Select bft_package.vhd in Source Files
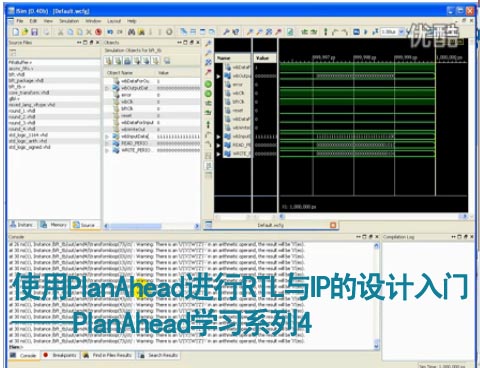 [x=26, y=80]
